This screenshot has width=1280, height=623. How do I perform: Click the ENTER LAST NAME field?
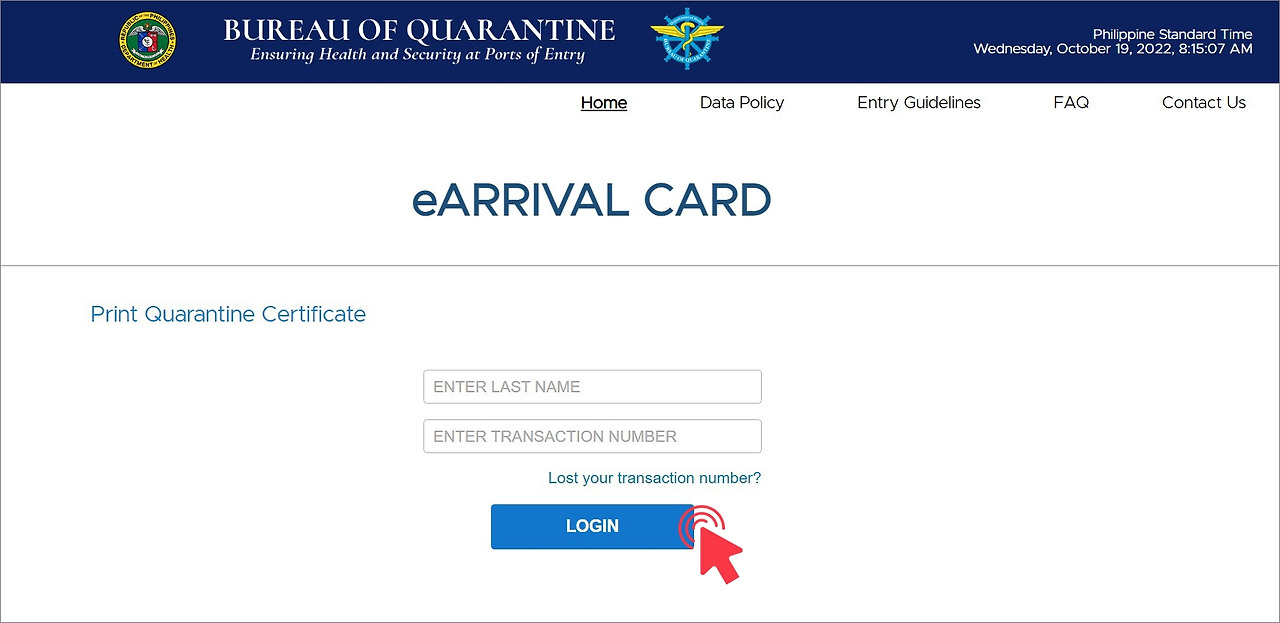coord(592,386)
